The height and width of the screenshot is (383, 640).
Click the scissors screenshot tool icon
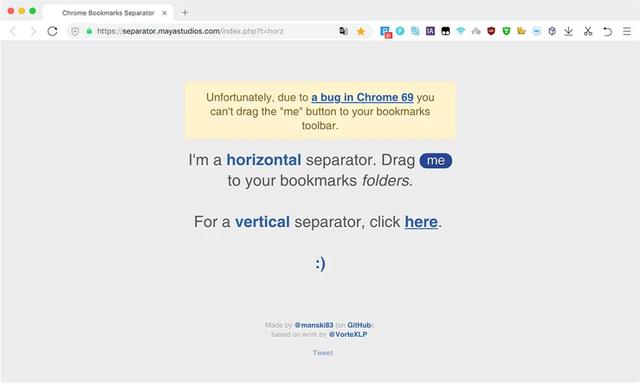point(588,31)
